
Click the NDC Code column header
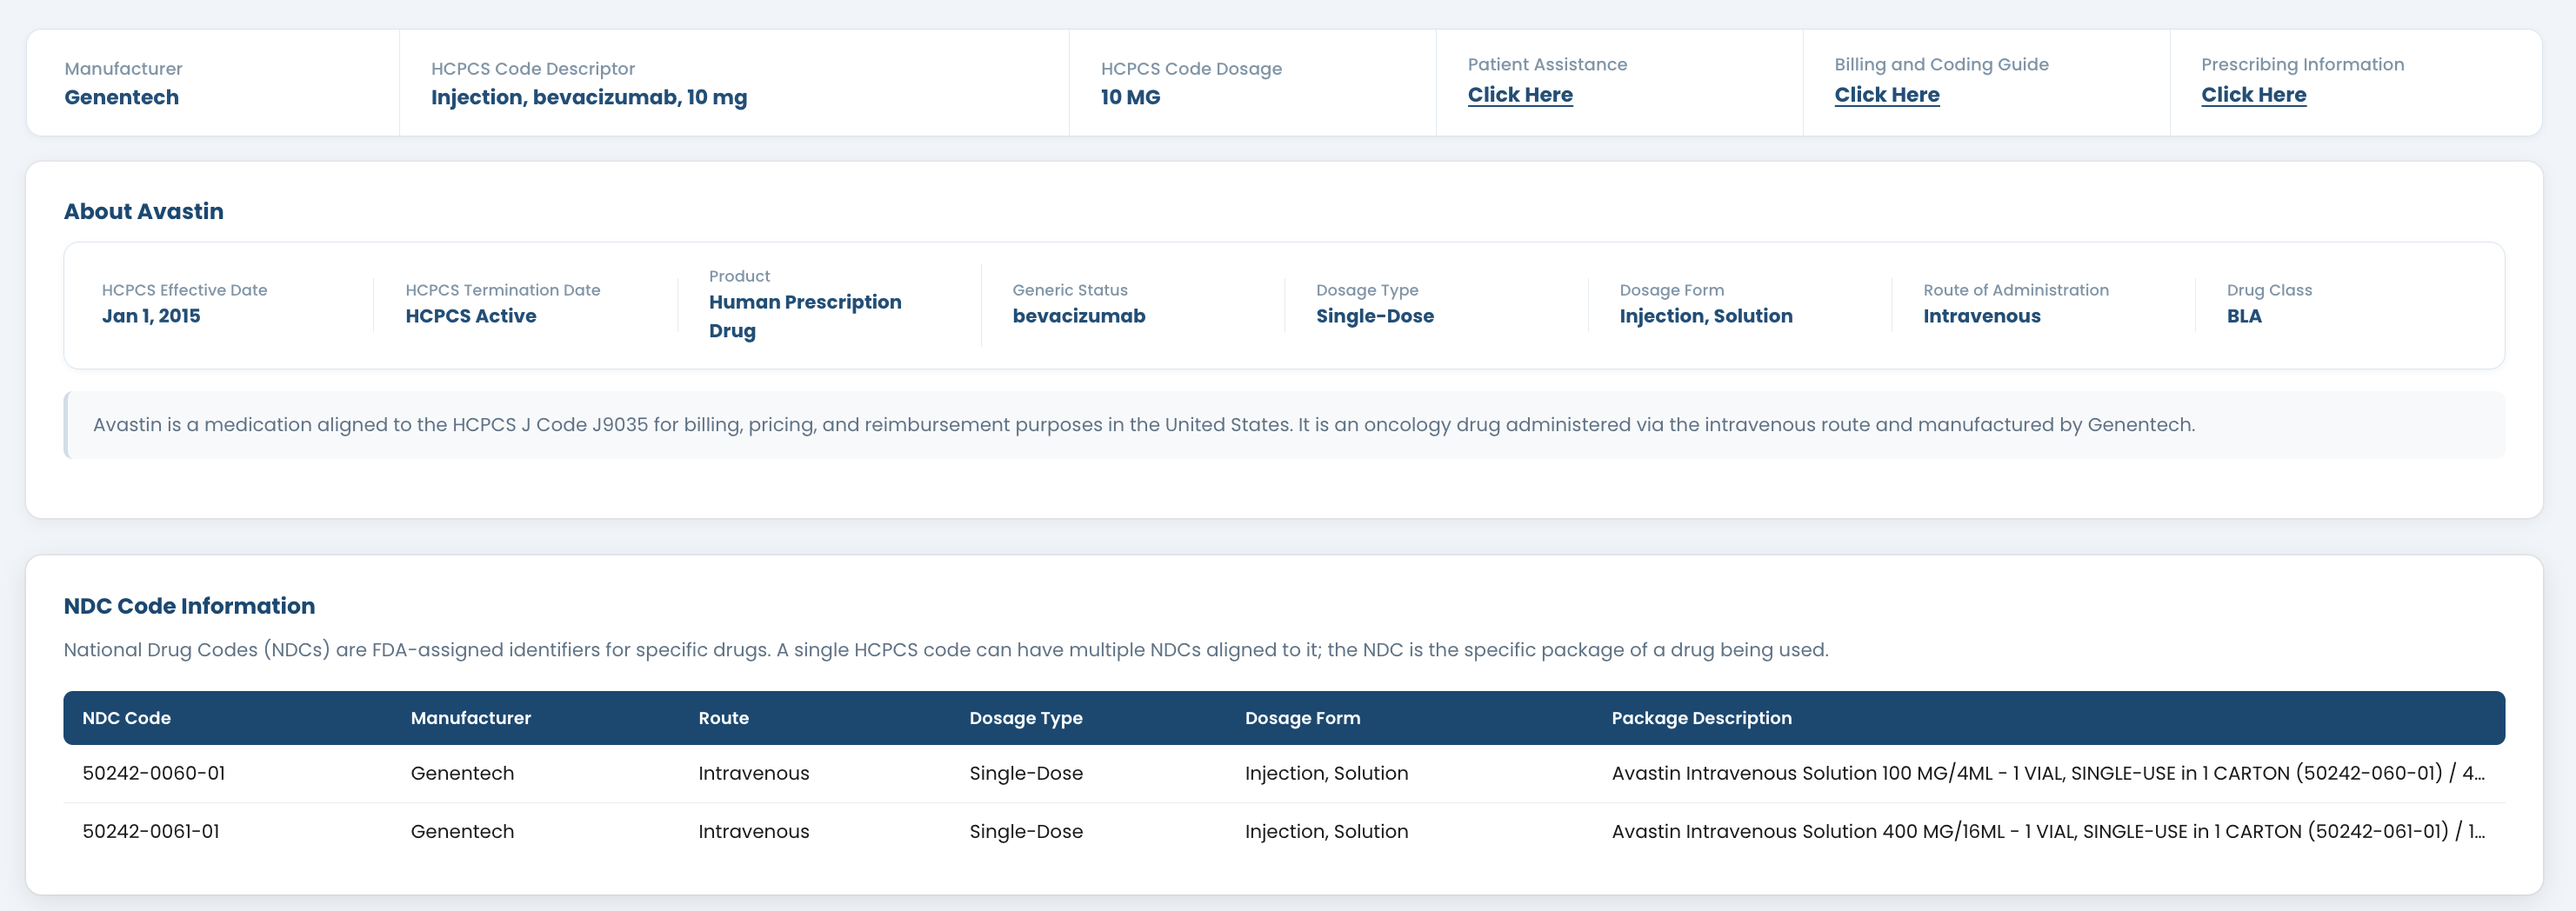pyautogui.click(x=126, y=718)
